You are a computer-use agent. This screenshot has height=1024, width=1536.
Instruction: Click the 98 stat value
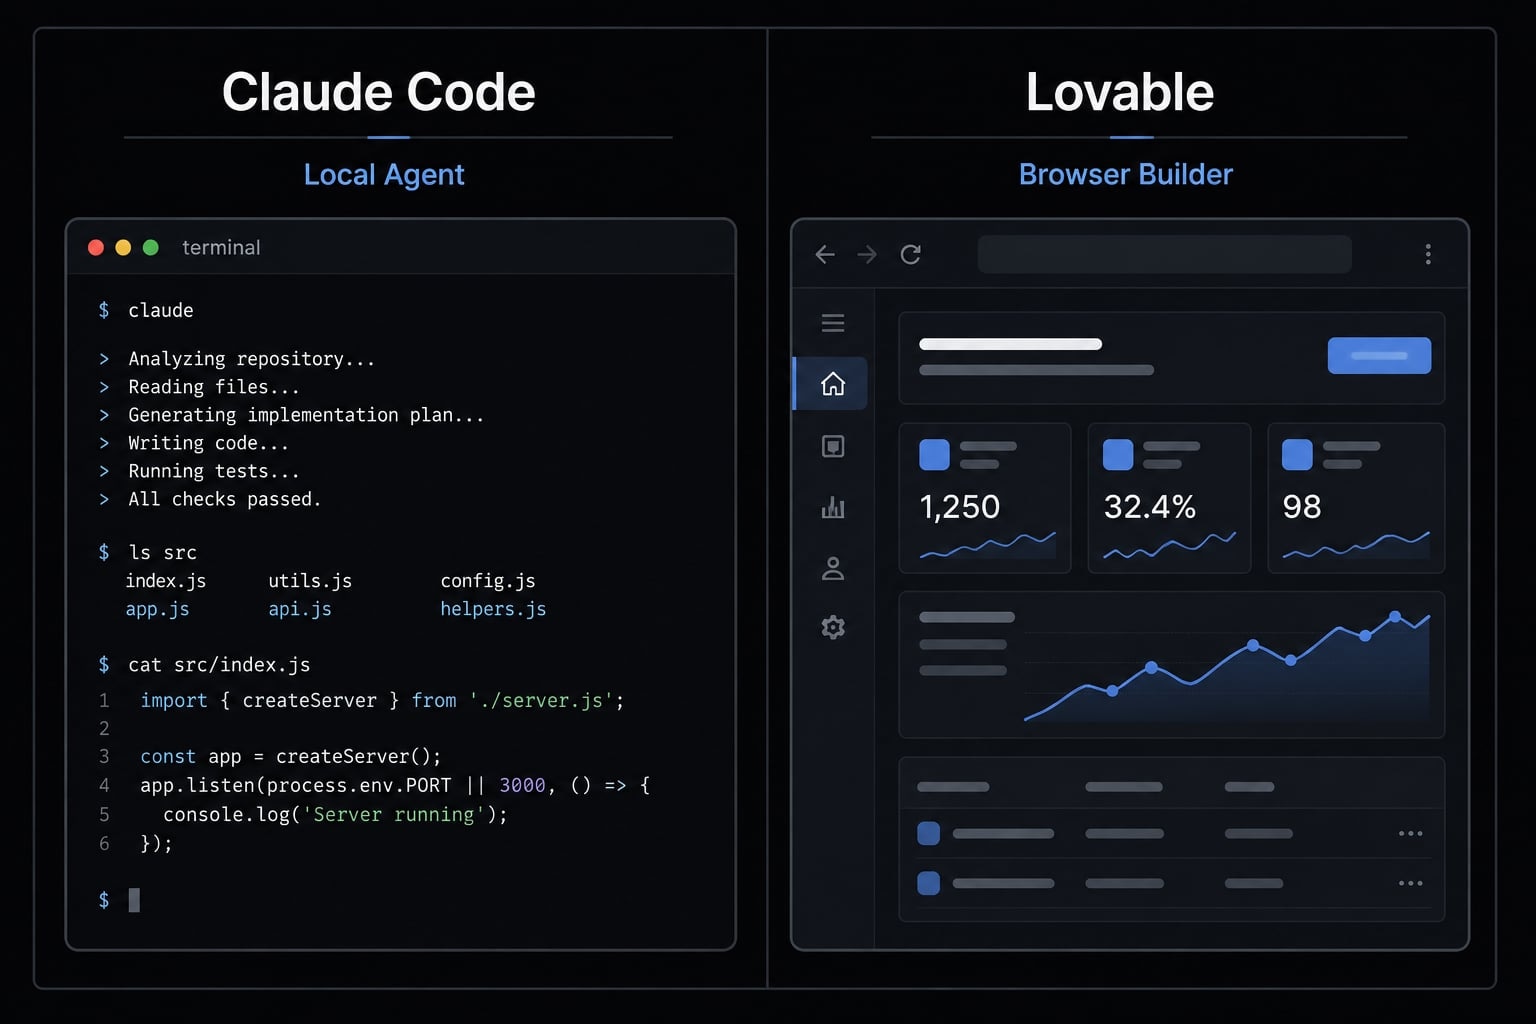(1302, 507)
